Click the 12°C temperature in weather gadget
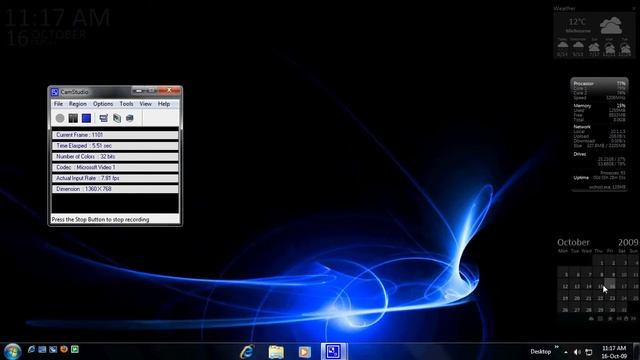The width and height of the screenshot is (640, 360). pyautogui.click(x=578, y=22)
